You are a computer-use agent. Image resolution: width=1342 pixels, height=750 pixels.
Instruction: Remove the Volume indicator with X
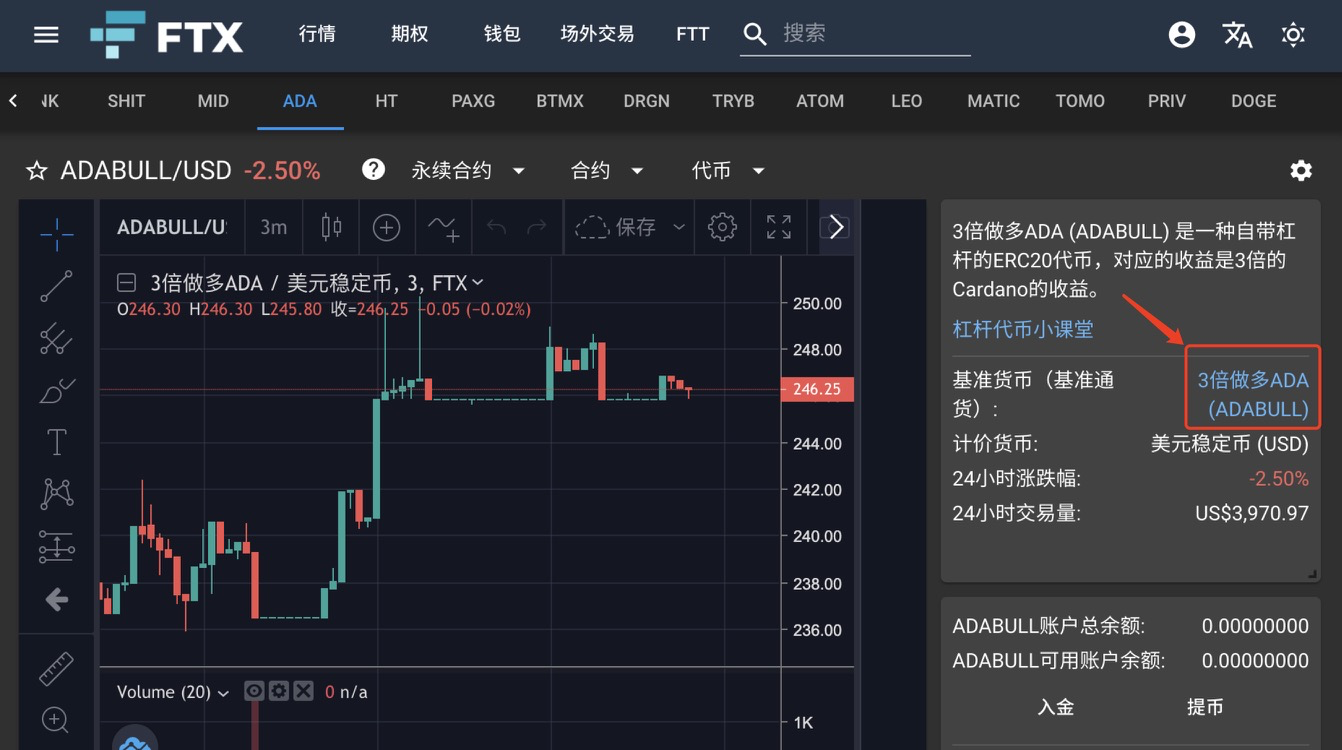coord(304,691)
